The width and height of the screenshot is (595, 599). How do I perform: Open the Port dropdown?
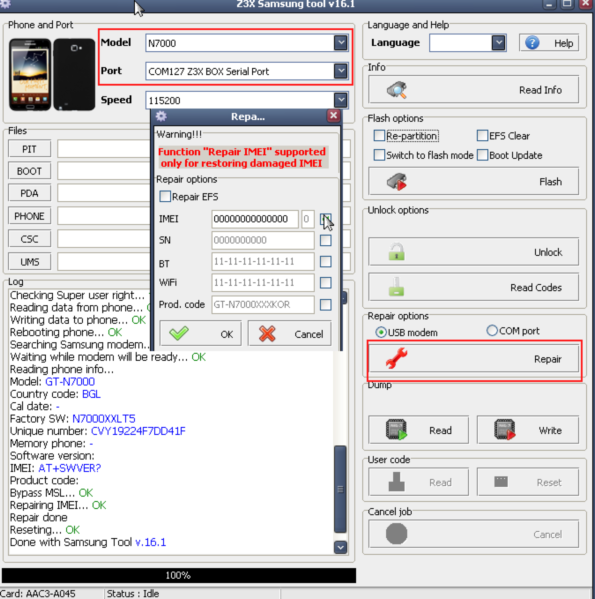coord(340,71)
